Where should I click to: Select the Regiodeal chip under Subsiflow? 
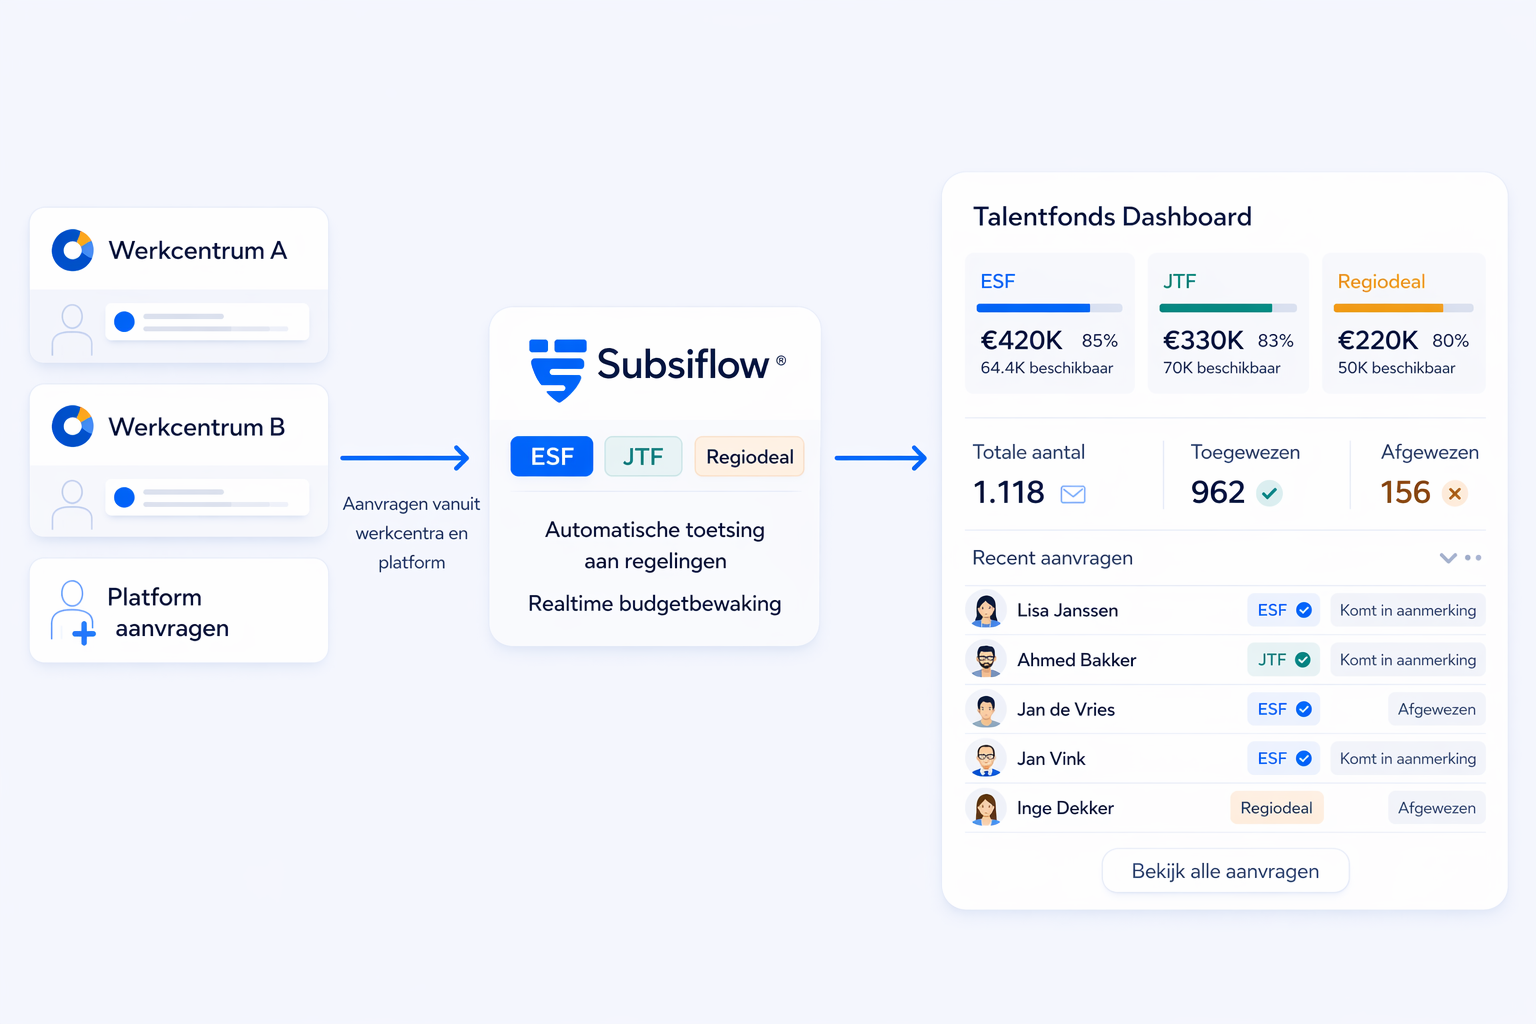(x=750, y=457)
